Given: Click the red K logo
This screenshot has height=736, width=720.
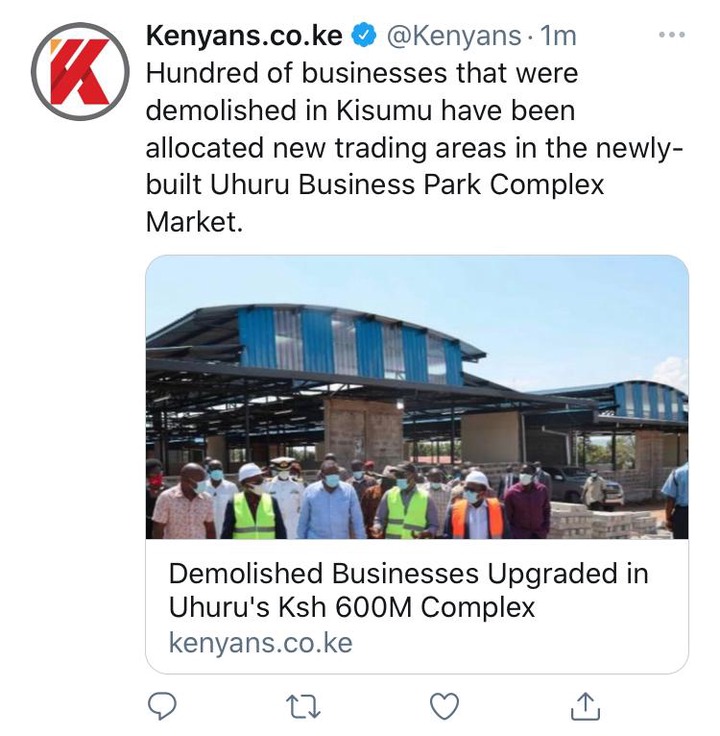Looking at the screenshot, I should 80,71.
